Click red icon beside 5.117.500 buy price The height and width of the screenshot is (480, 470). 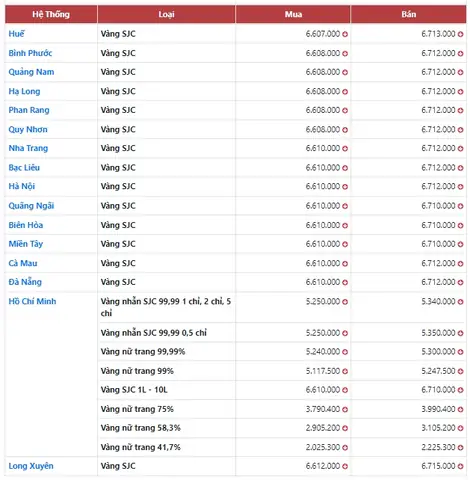click(x=345, y=372)
